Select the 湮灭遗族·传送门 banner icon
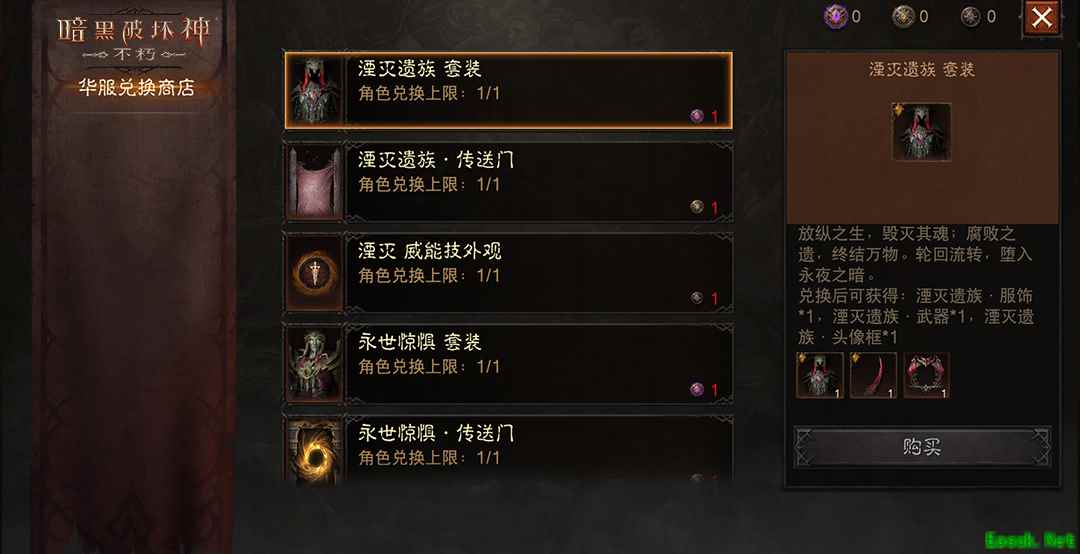Image resolution: width=1080 pixels, height=554 pixels. [314, 183]
